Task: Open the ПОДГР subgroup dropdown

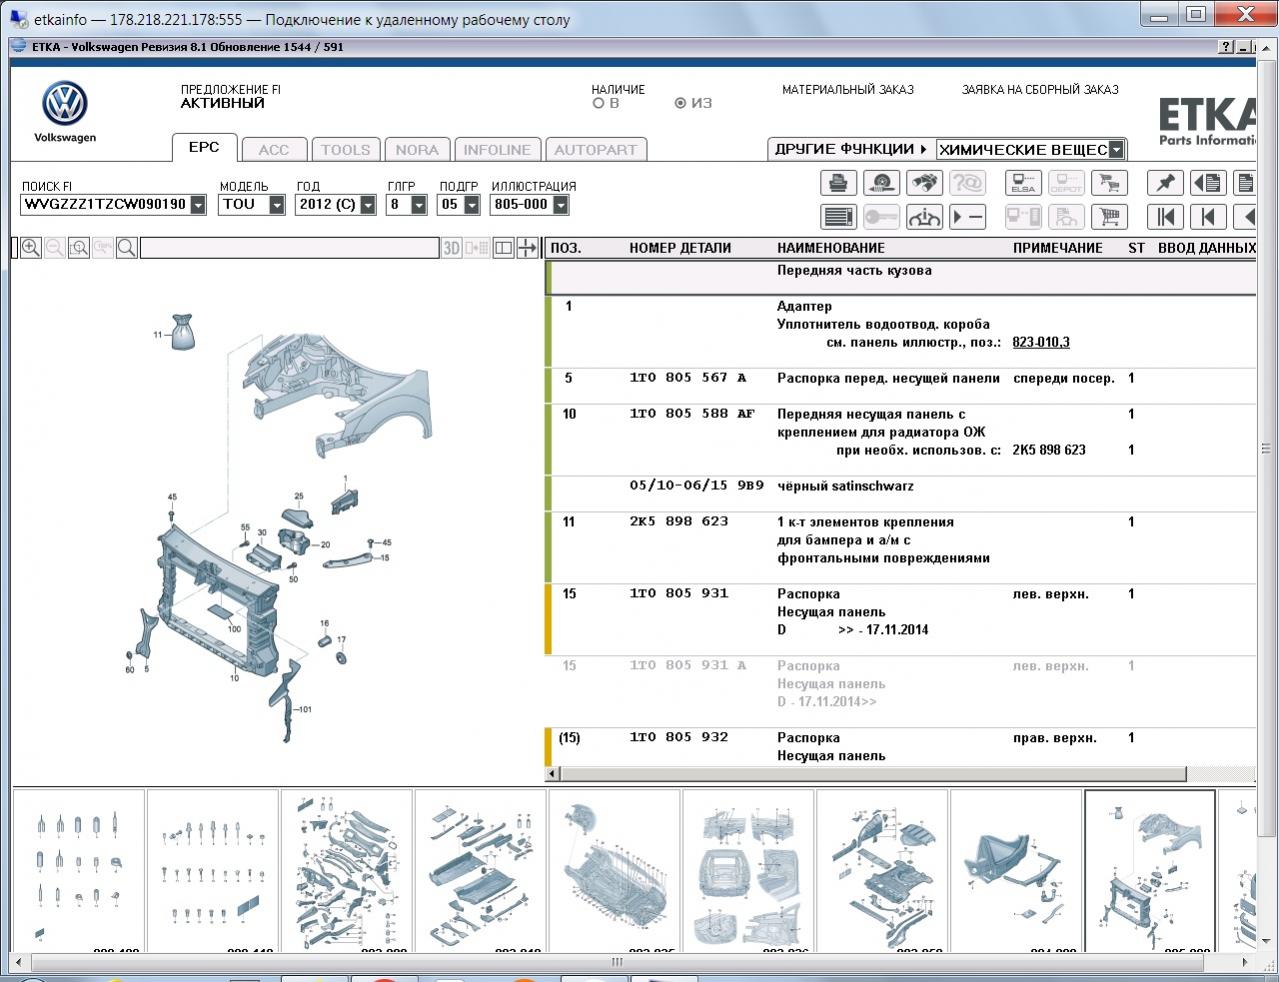Action: [472, 205]
